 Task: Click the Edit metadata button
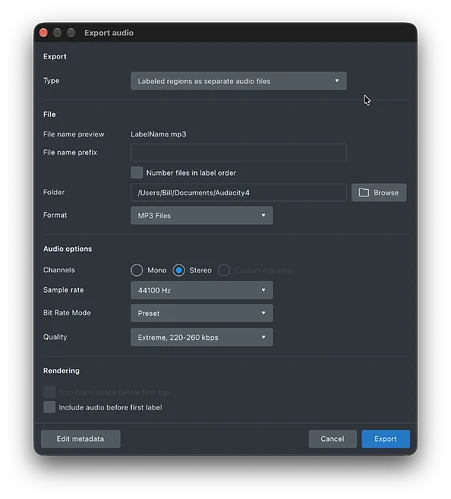(x=80, y=439)
